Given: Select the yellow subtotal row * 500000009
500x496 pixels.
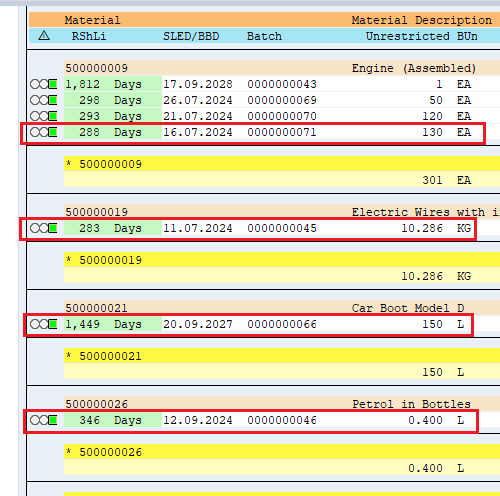Looking at the screenshot, I should 282,164.
